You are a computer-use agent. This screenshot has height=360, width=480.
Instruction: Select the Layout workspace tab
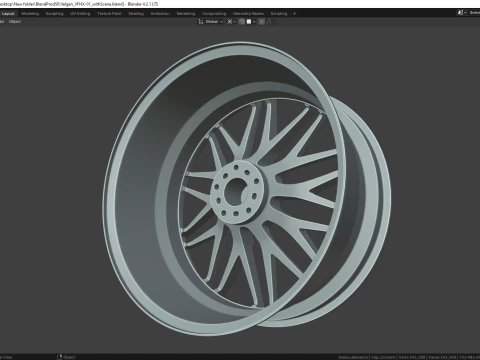point(8,14)
